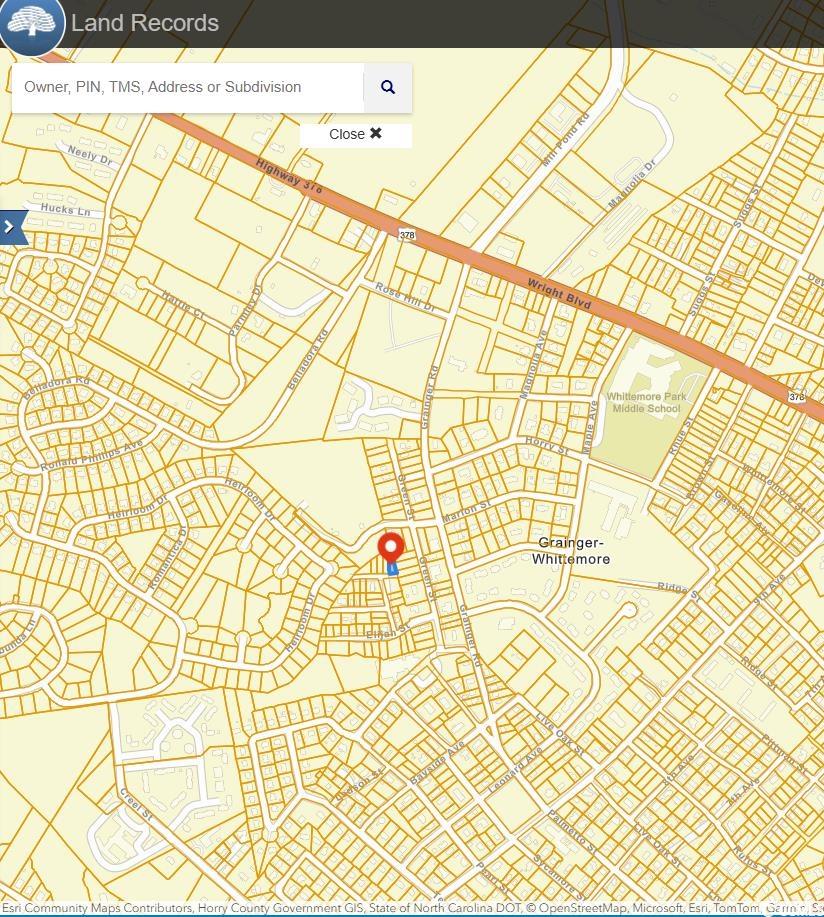Click the Ronald Phillips Ave street label

pyautogui.click(x=92, y=455)
